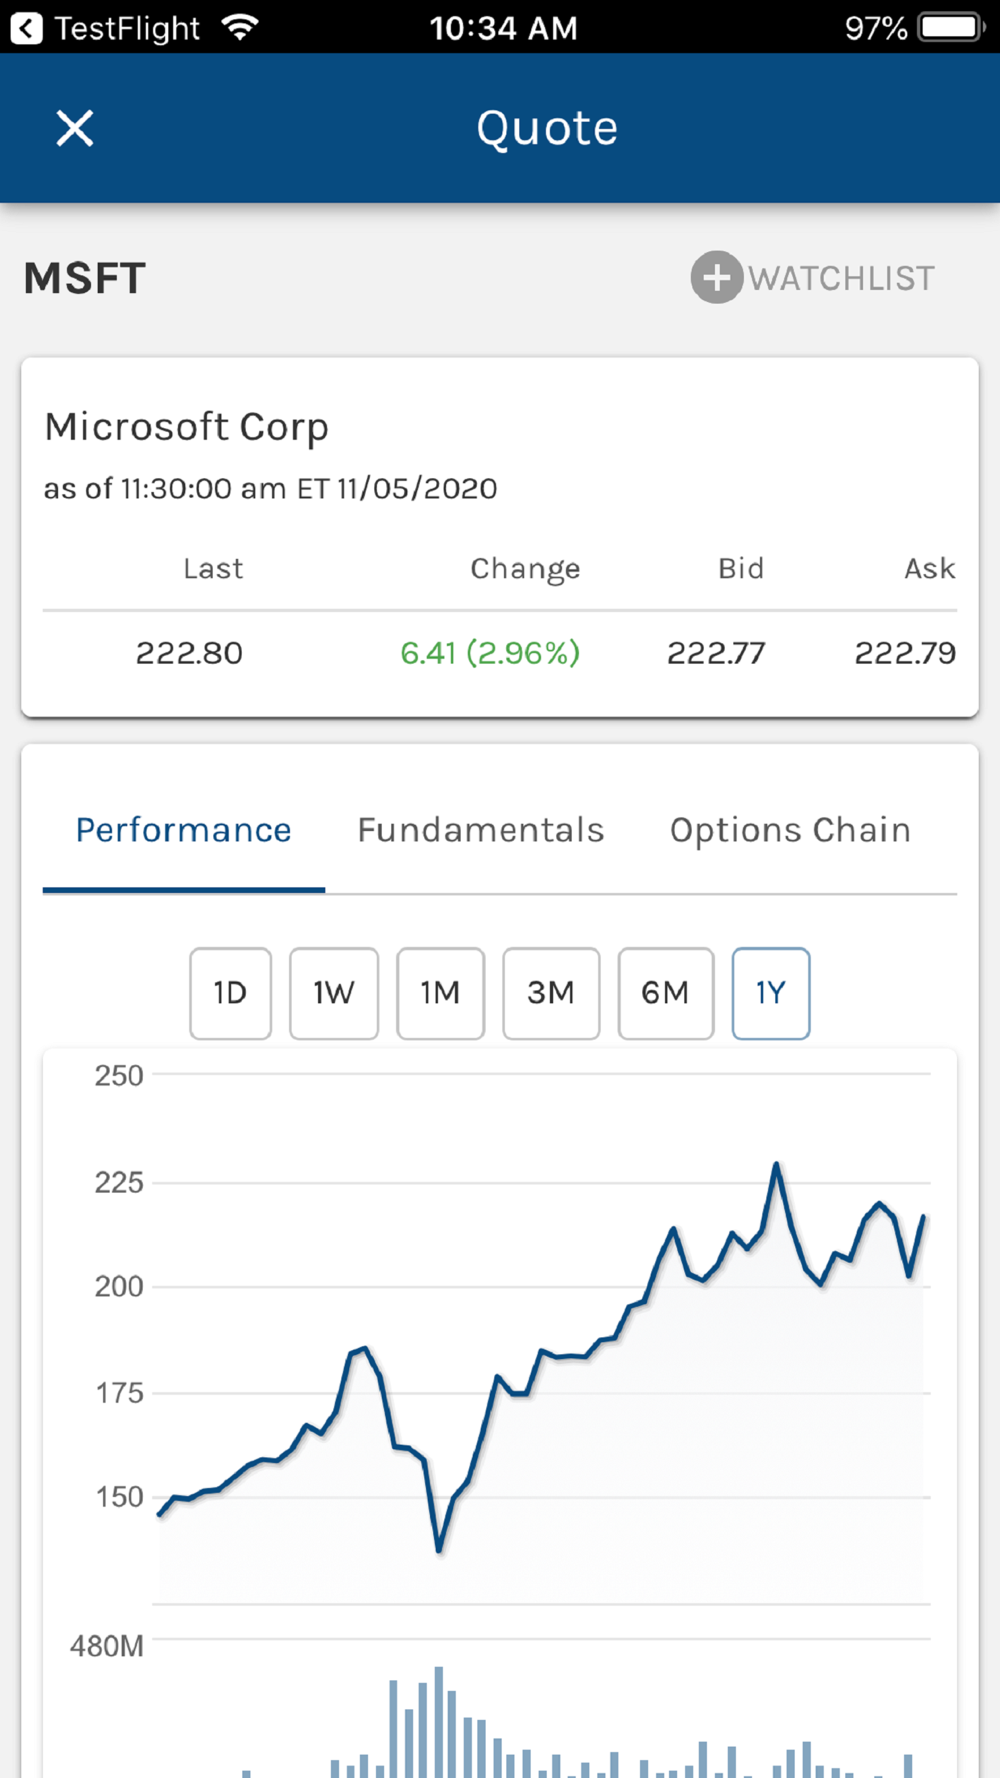Set chart period to 6M
Screen dimensions: 1000x1778
pyautogui.click(x=665, y=993)
